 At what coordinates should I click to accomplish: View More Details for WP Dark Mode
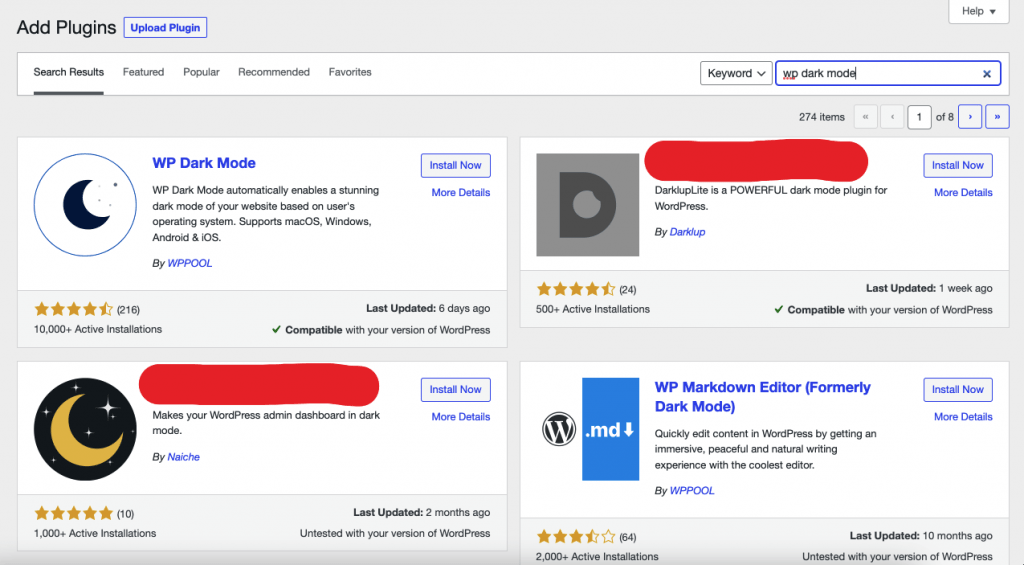pyautogui.click(x=460, y=193)
